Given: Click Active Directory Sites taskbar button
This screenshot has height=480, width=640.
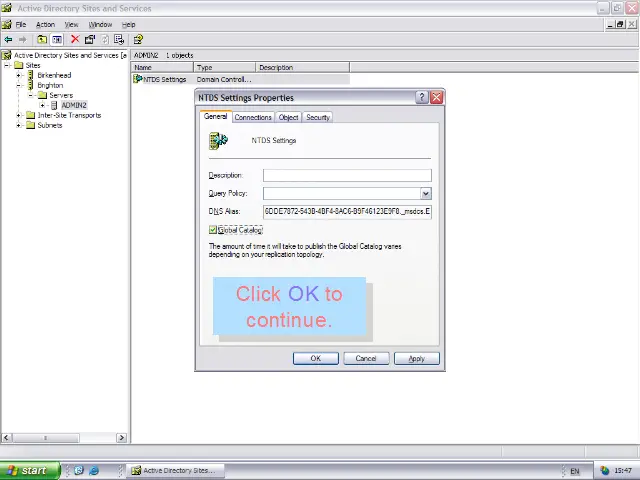Looking at the screenshot, I should tap(176, 471).
